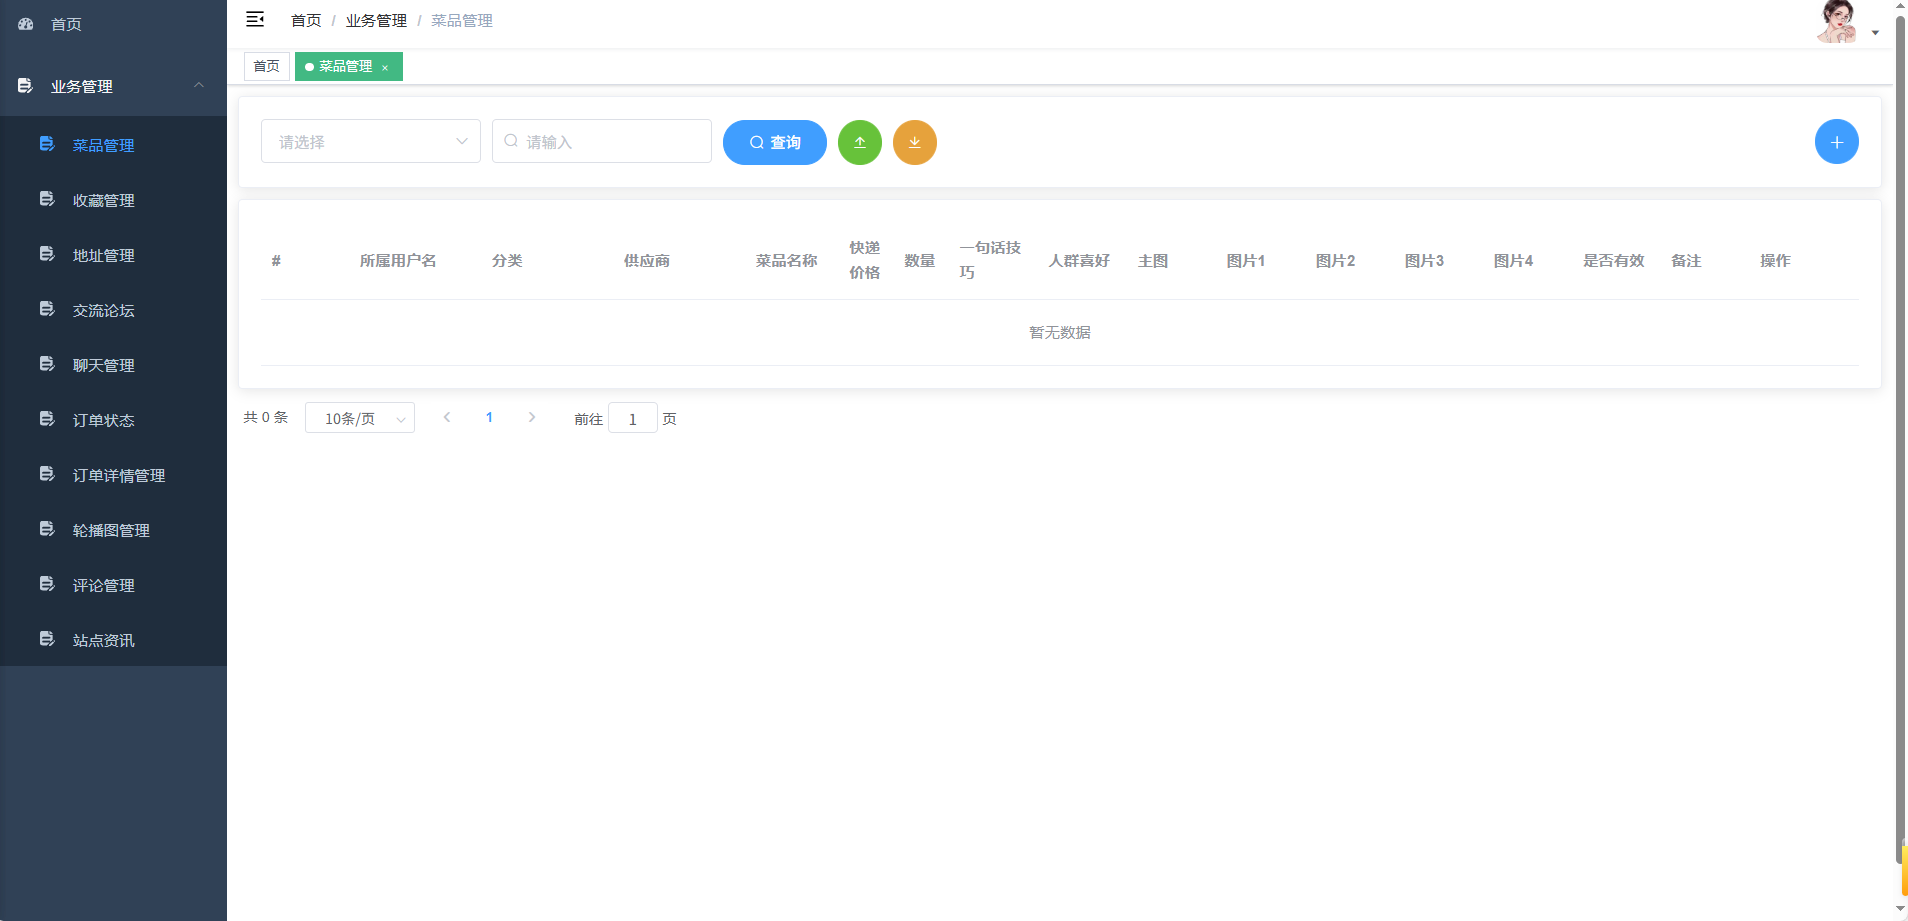
Task: Switch to the 首页 tab
Action: click(x=266, y=66)
